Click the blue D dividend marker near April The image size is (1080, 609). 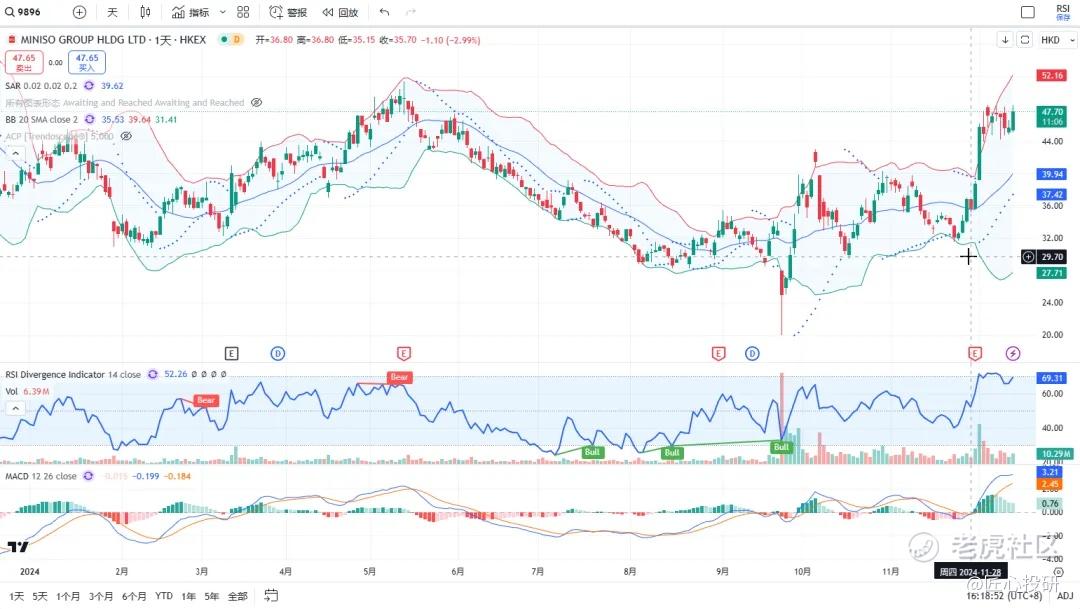pos(278,353)
